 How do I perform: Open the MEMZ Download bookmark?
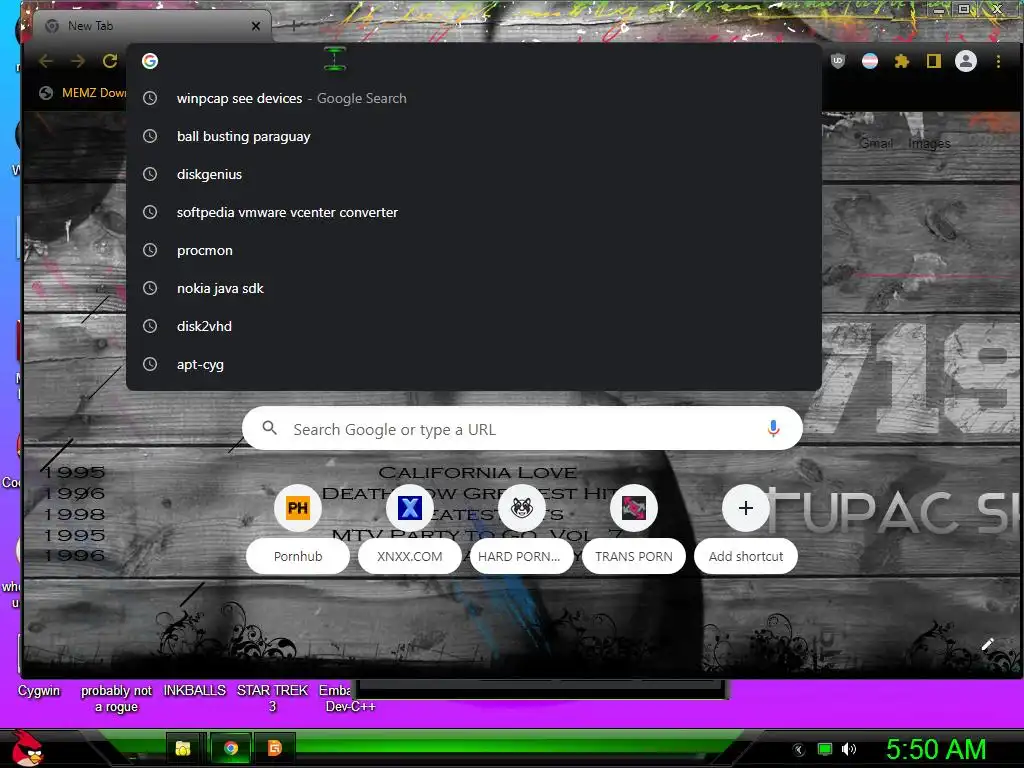tap(83, 93)
